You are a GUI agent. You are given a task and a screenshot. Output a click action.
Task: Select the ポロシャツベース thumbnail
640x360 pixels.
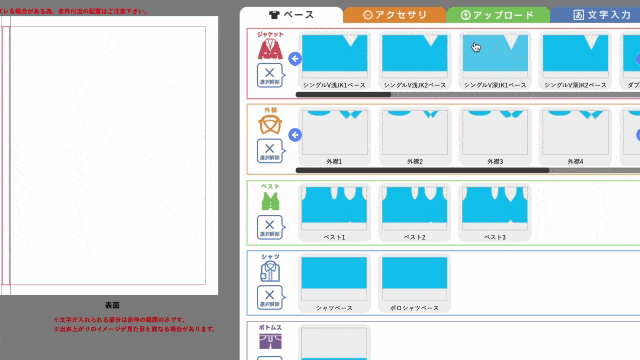(x=415, y=283)
